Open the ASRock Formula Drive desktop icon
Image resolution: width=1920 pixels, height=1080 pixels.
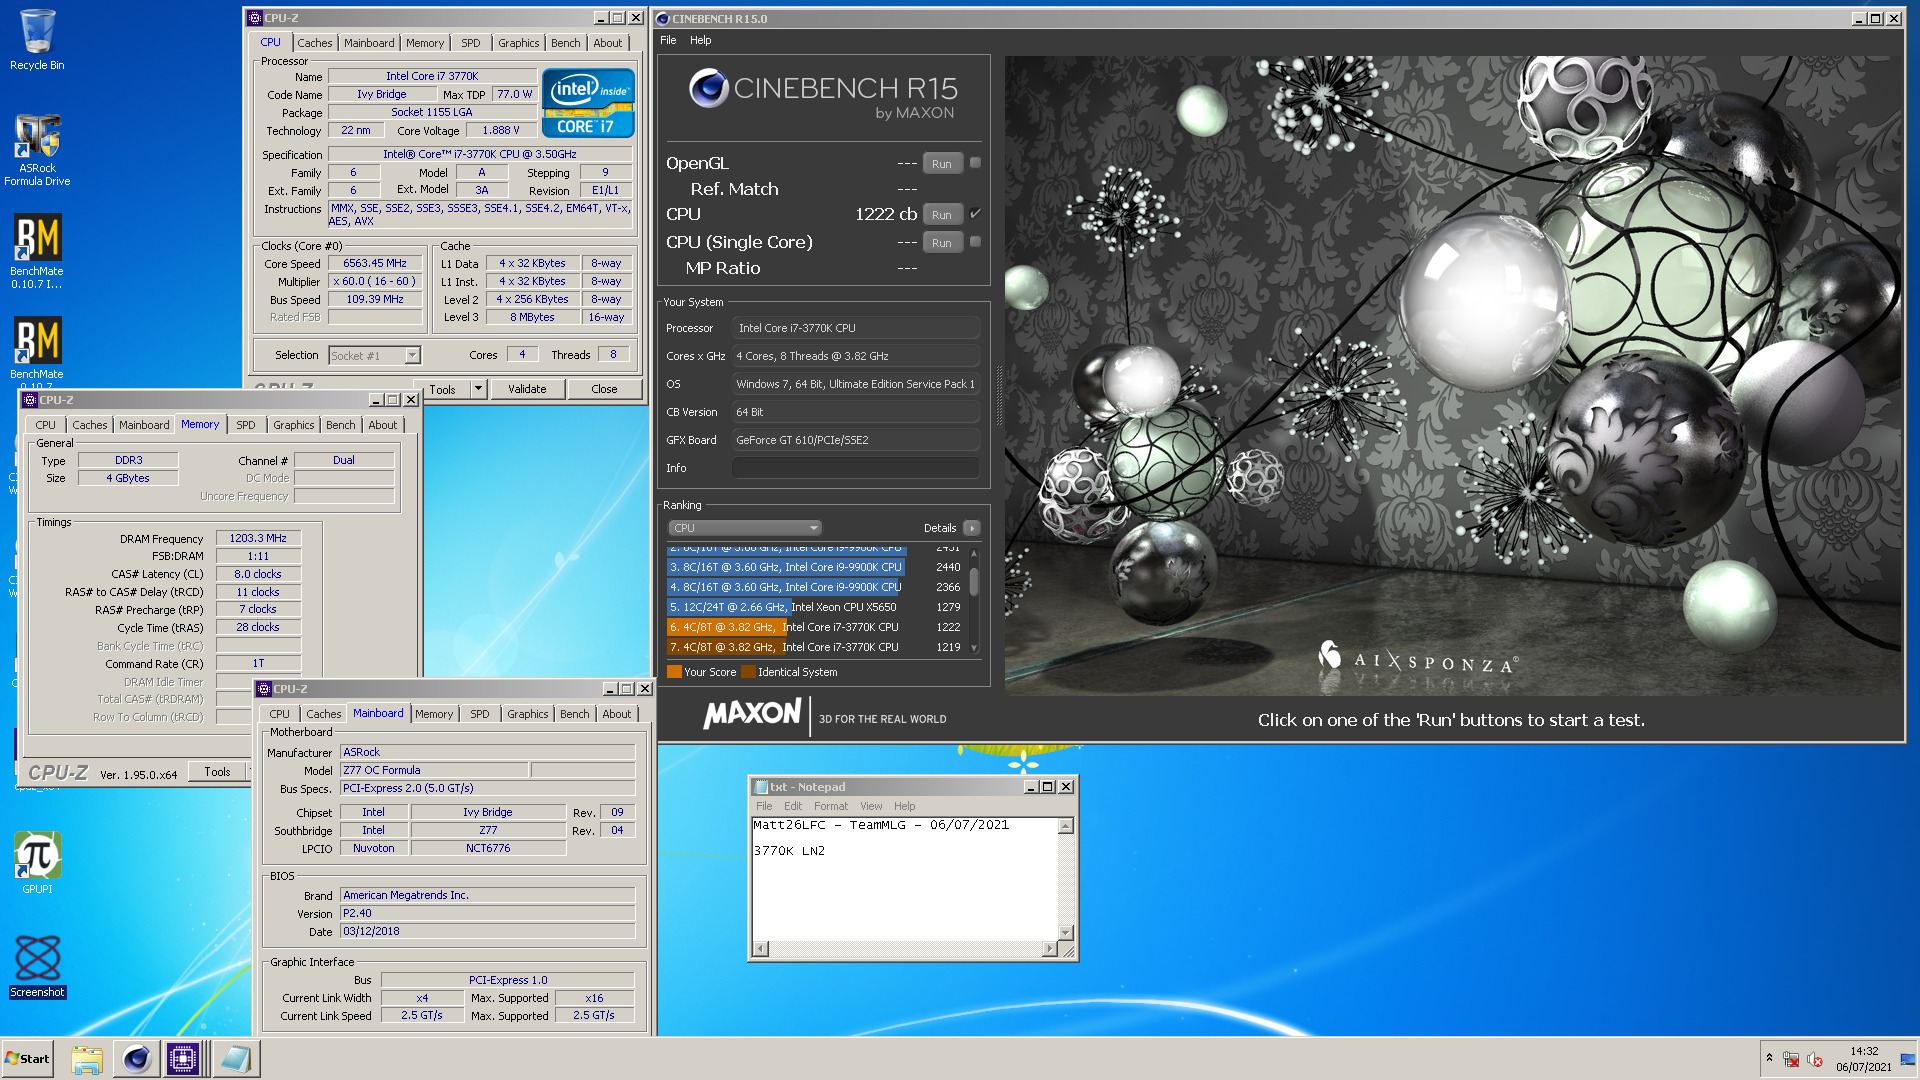click(37, 149)
